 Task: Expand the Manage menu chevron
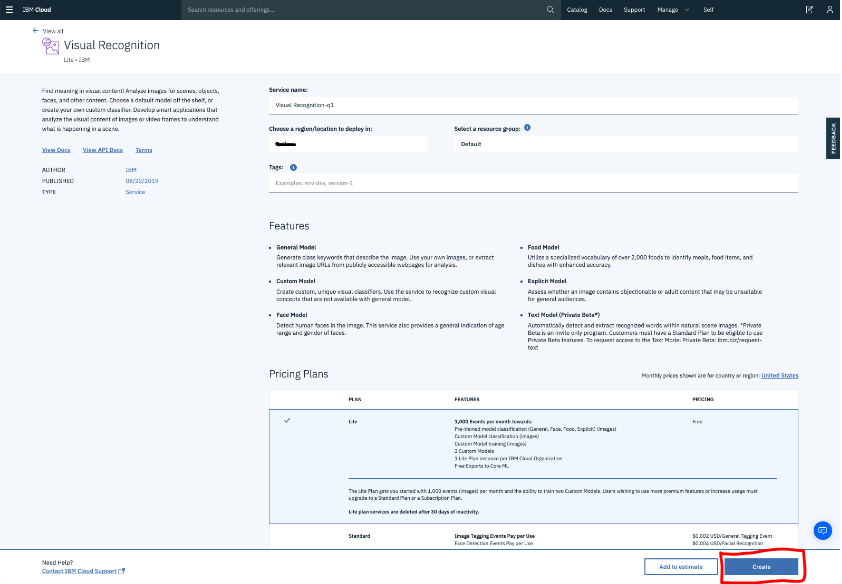[687, 10]
